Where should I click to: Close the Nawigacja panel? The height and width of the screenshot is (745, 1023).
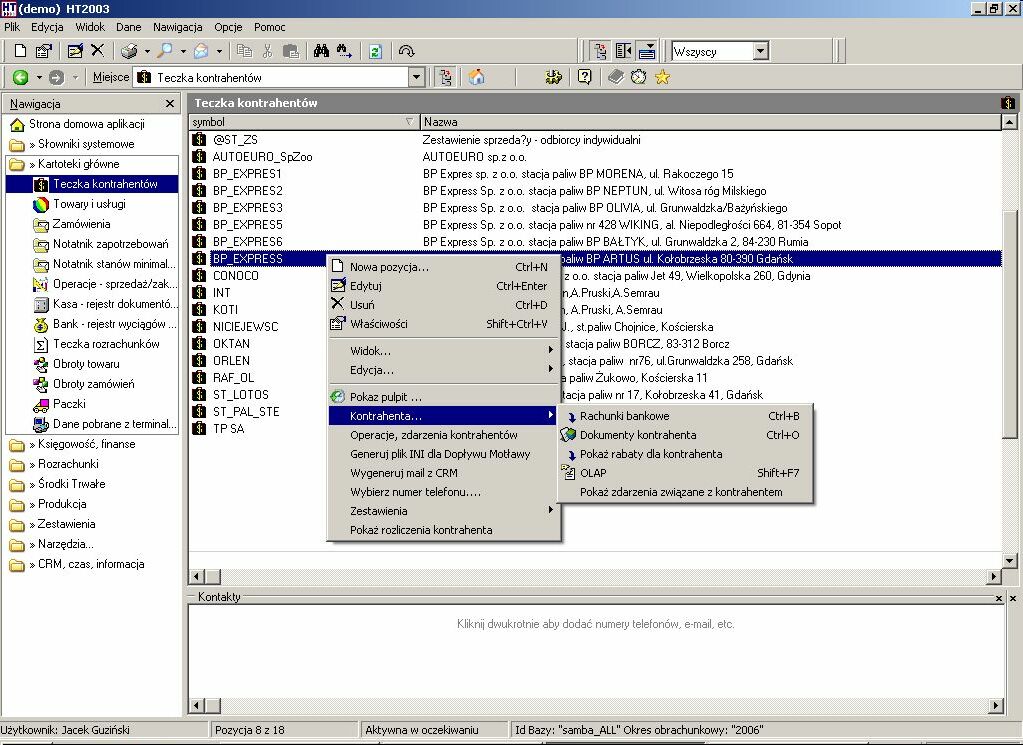[x=170, y=104]
